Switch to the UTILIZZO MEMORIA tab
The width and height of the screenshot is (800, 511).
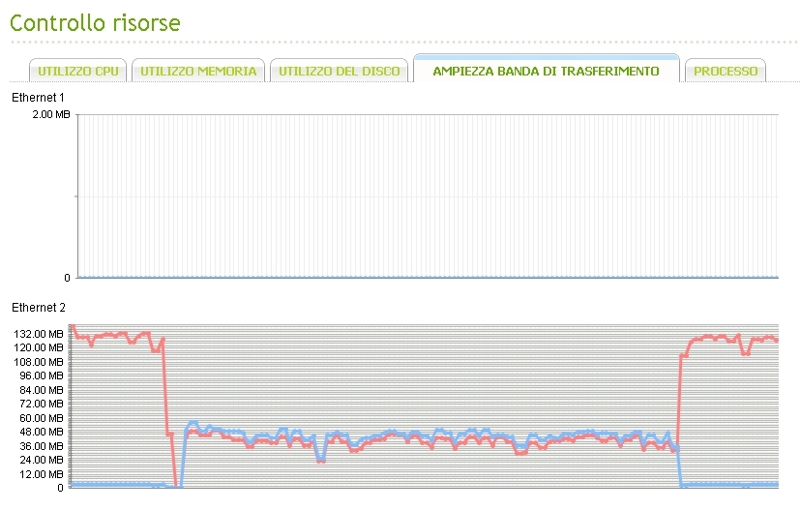pos(198,71)
